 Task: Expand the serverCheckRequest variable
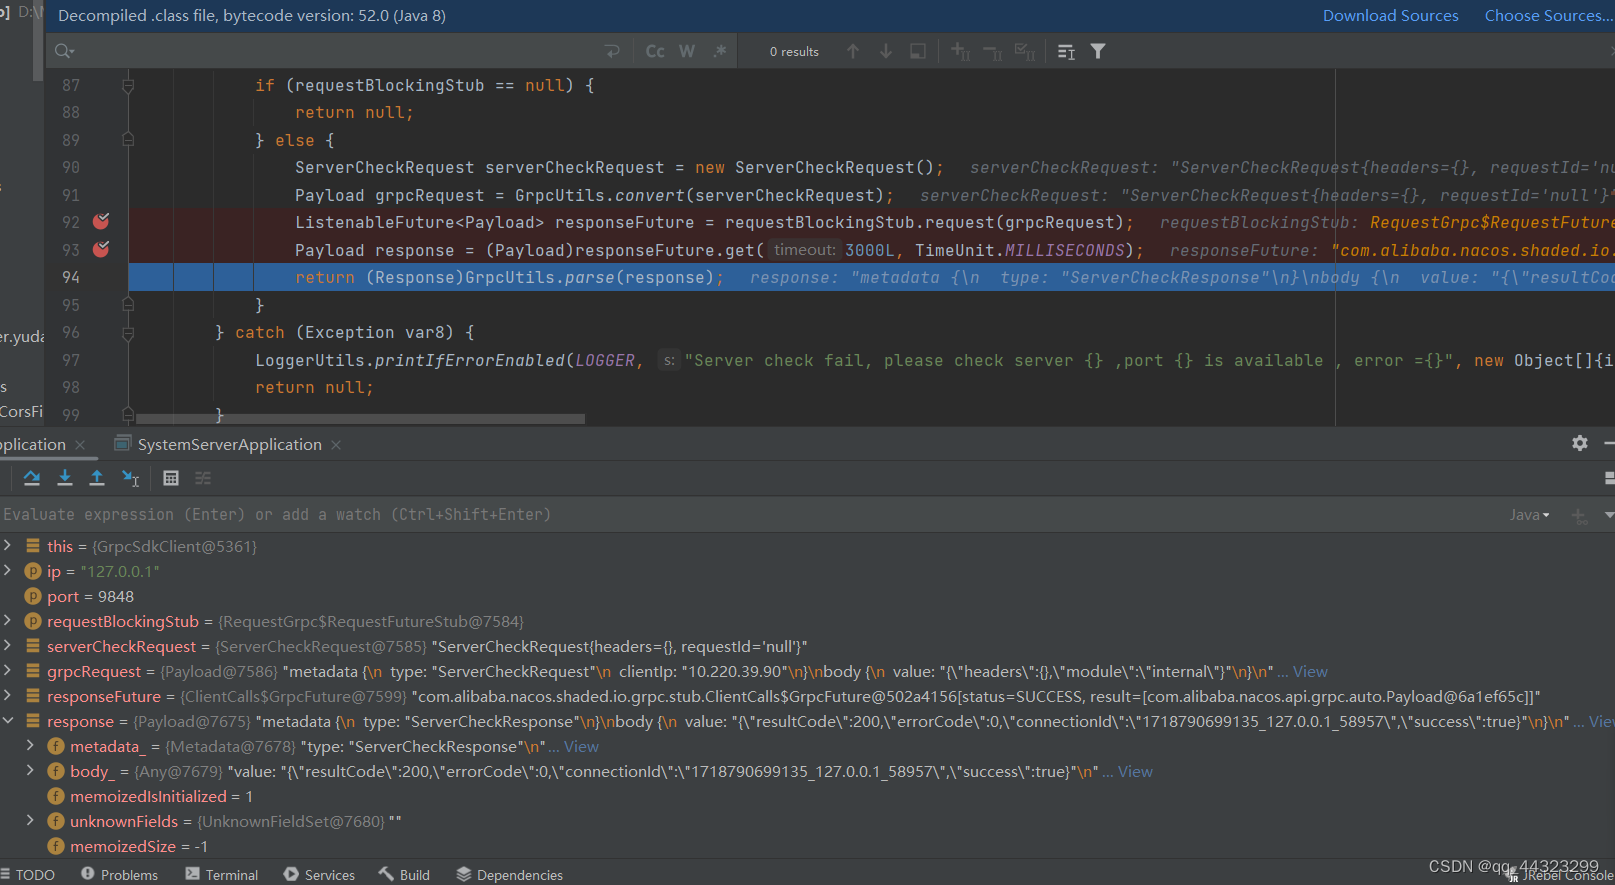tap(8, 645)
